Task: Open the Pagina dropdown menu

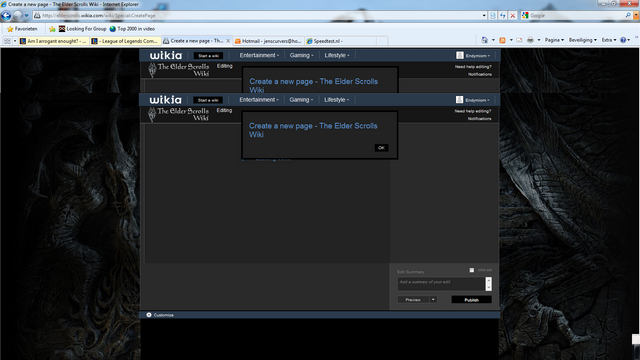Action: (554, 40)
